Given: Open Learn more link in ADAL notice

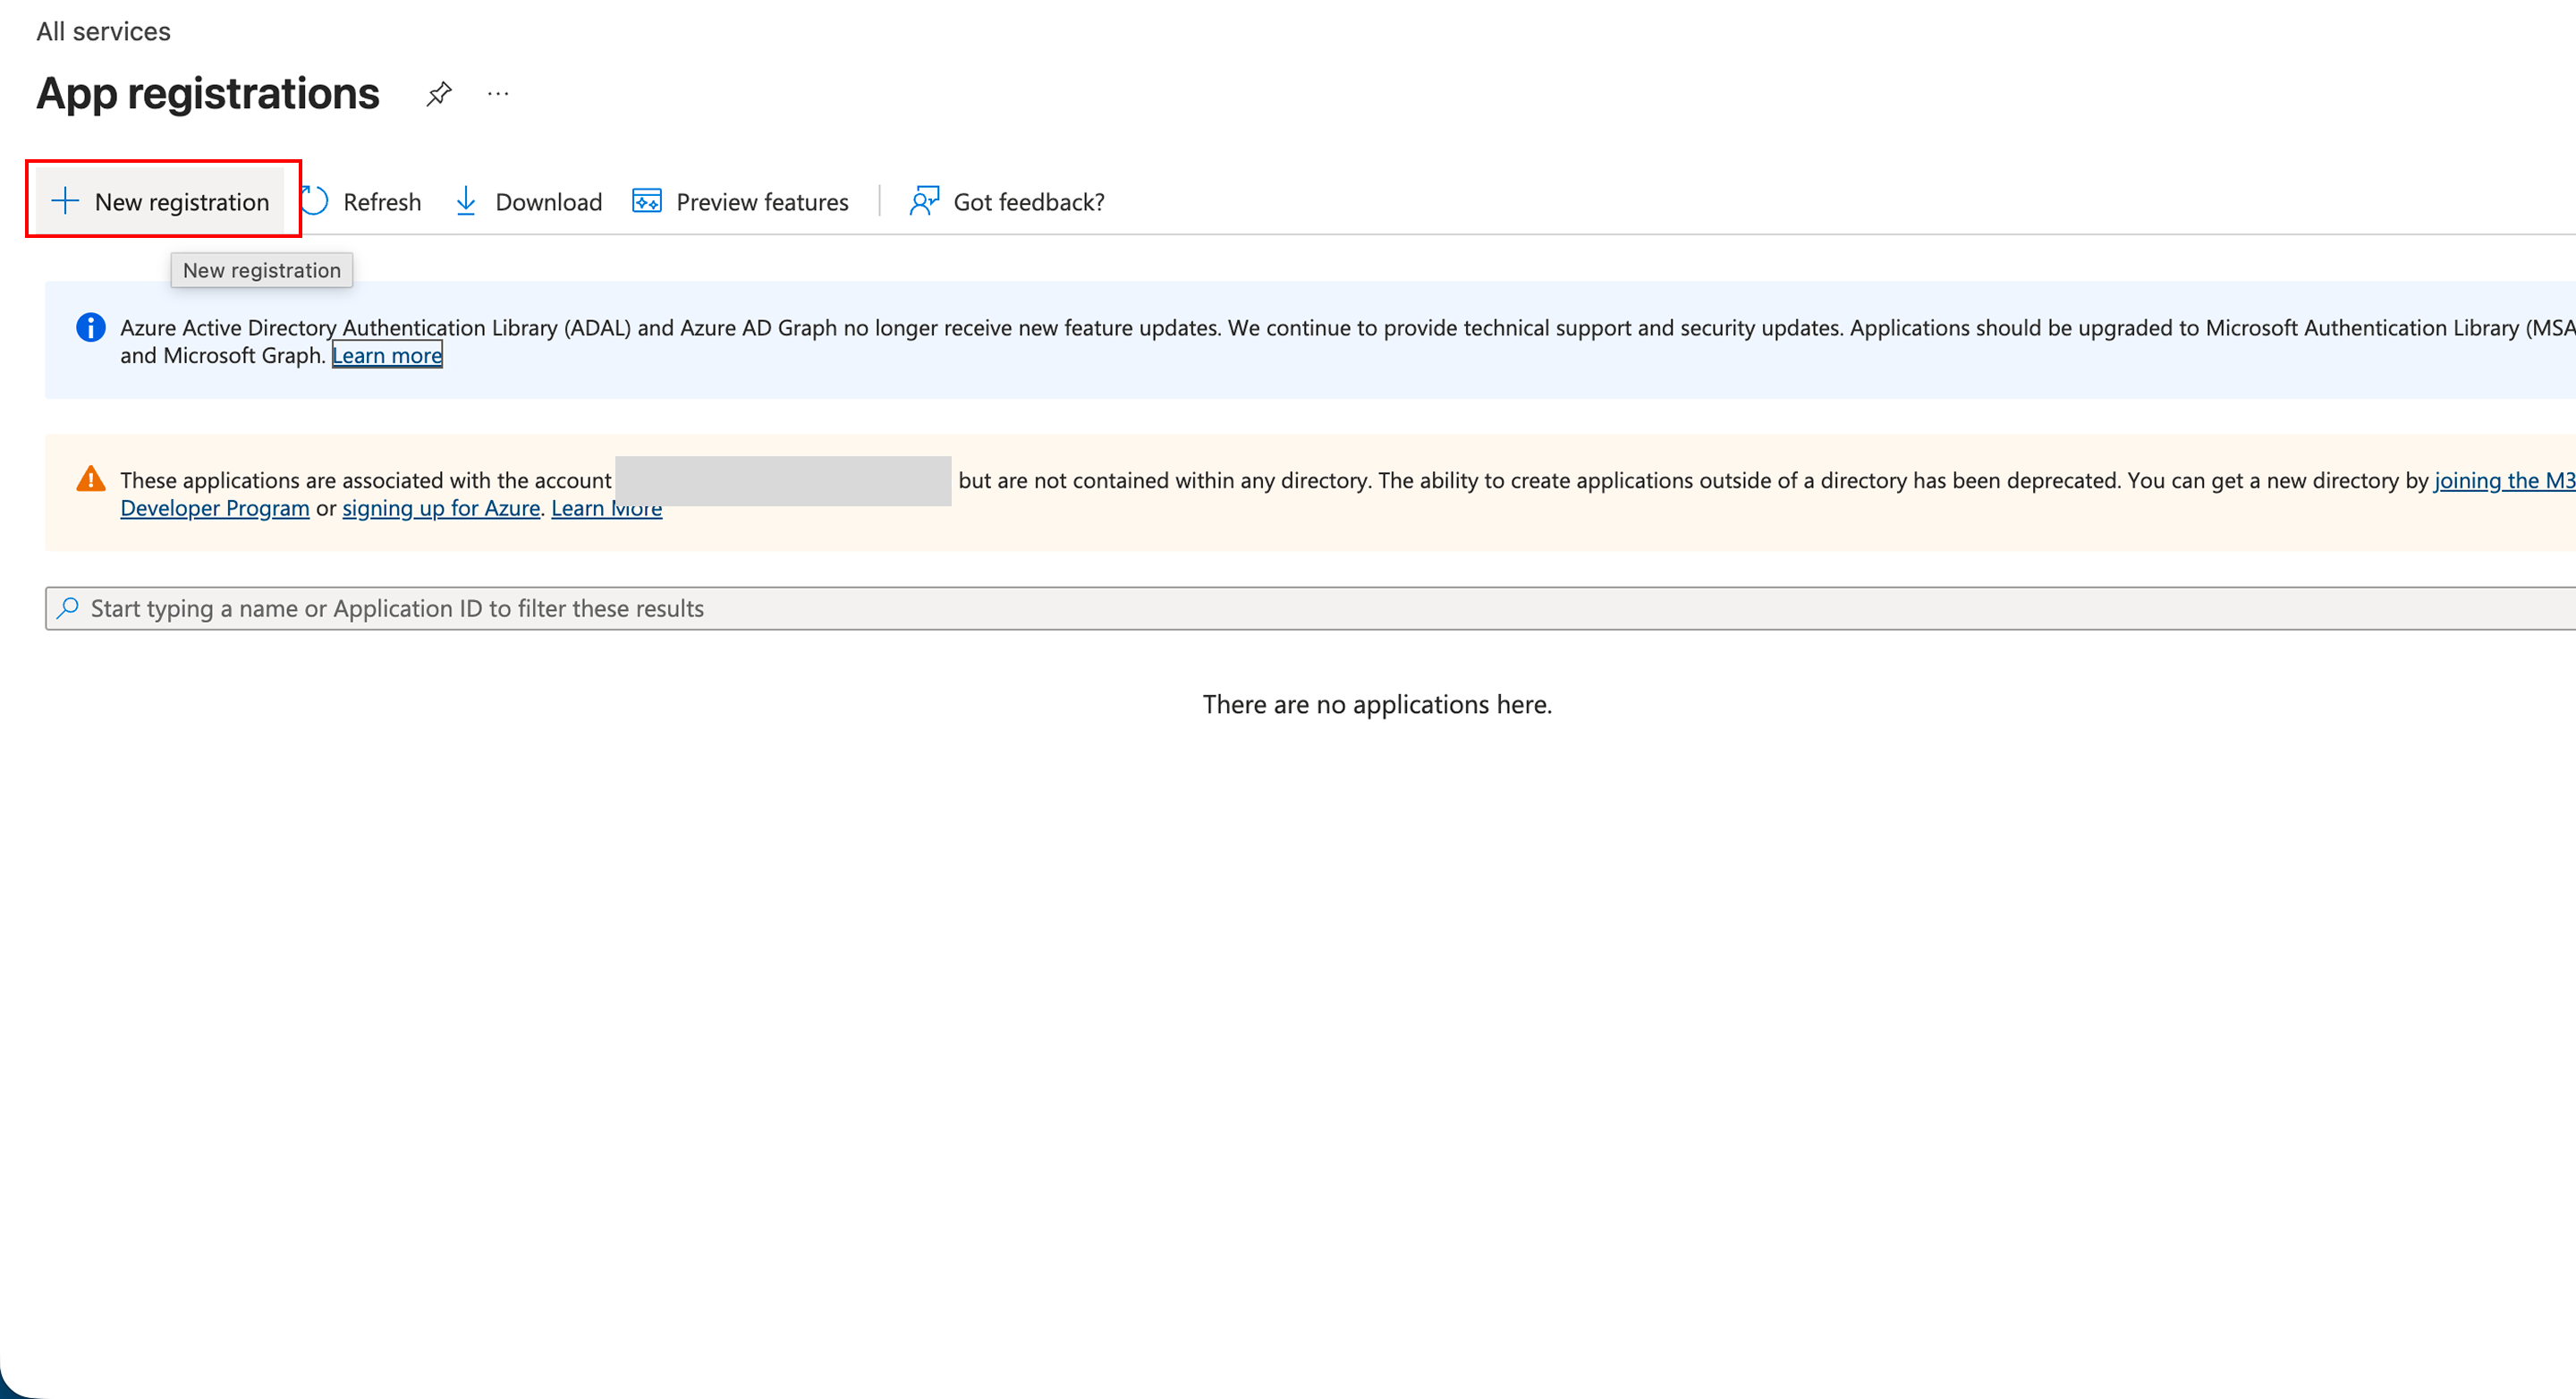Looking at the screenshot, I should [387, 355].
